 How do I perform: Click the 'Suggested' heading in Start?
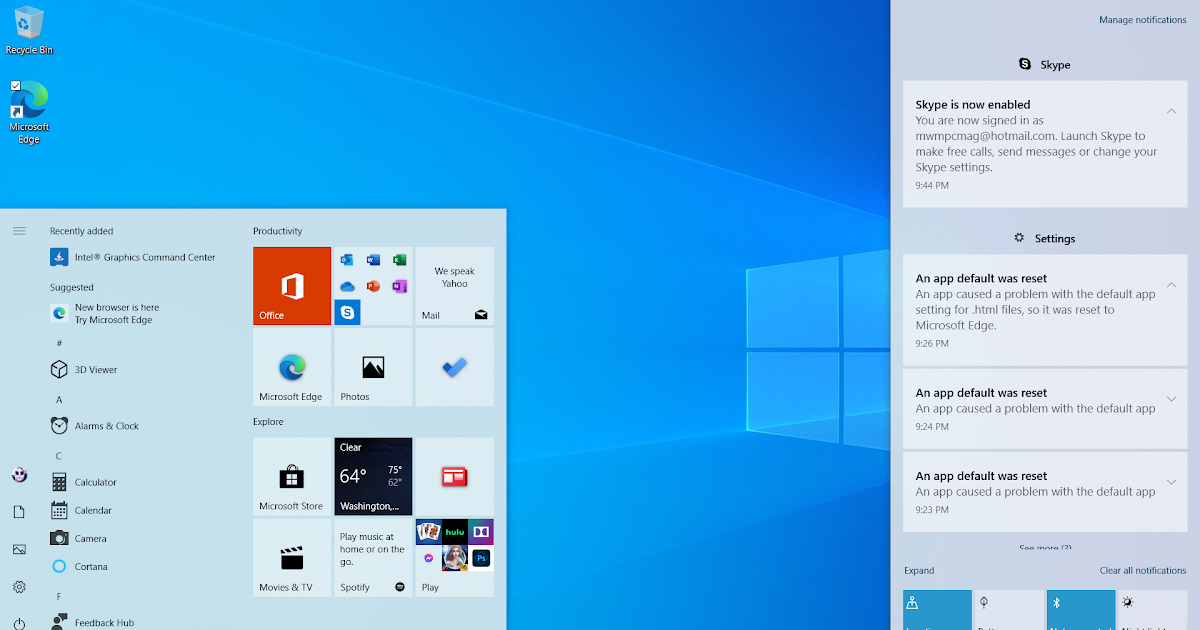[72, 287]
